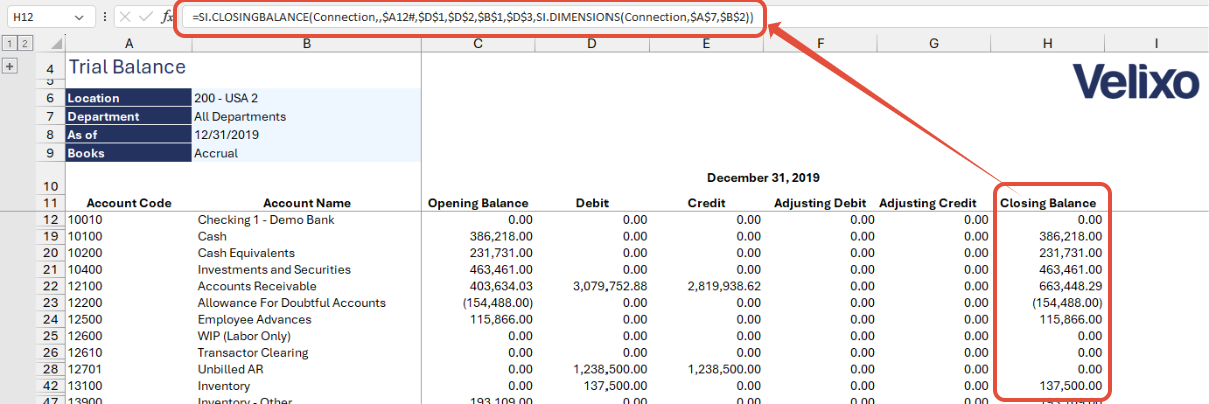The height and width of the screenshot is (404, 1209).
Task: Click account code 10010 cell
Action: (x=129, y=219)
